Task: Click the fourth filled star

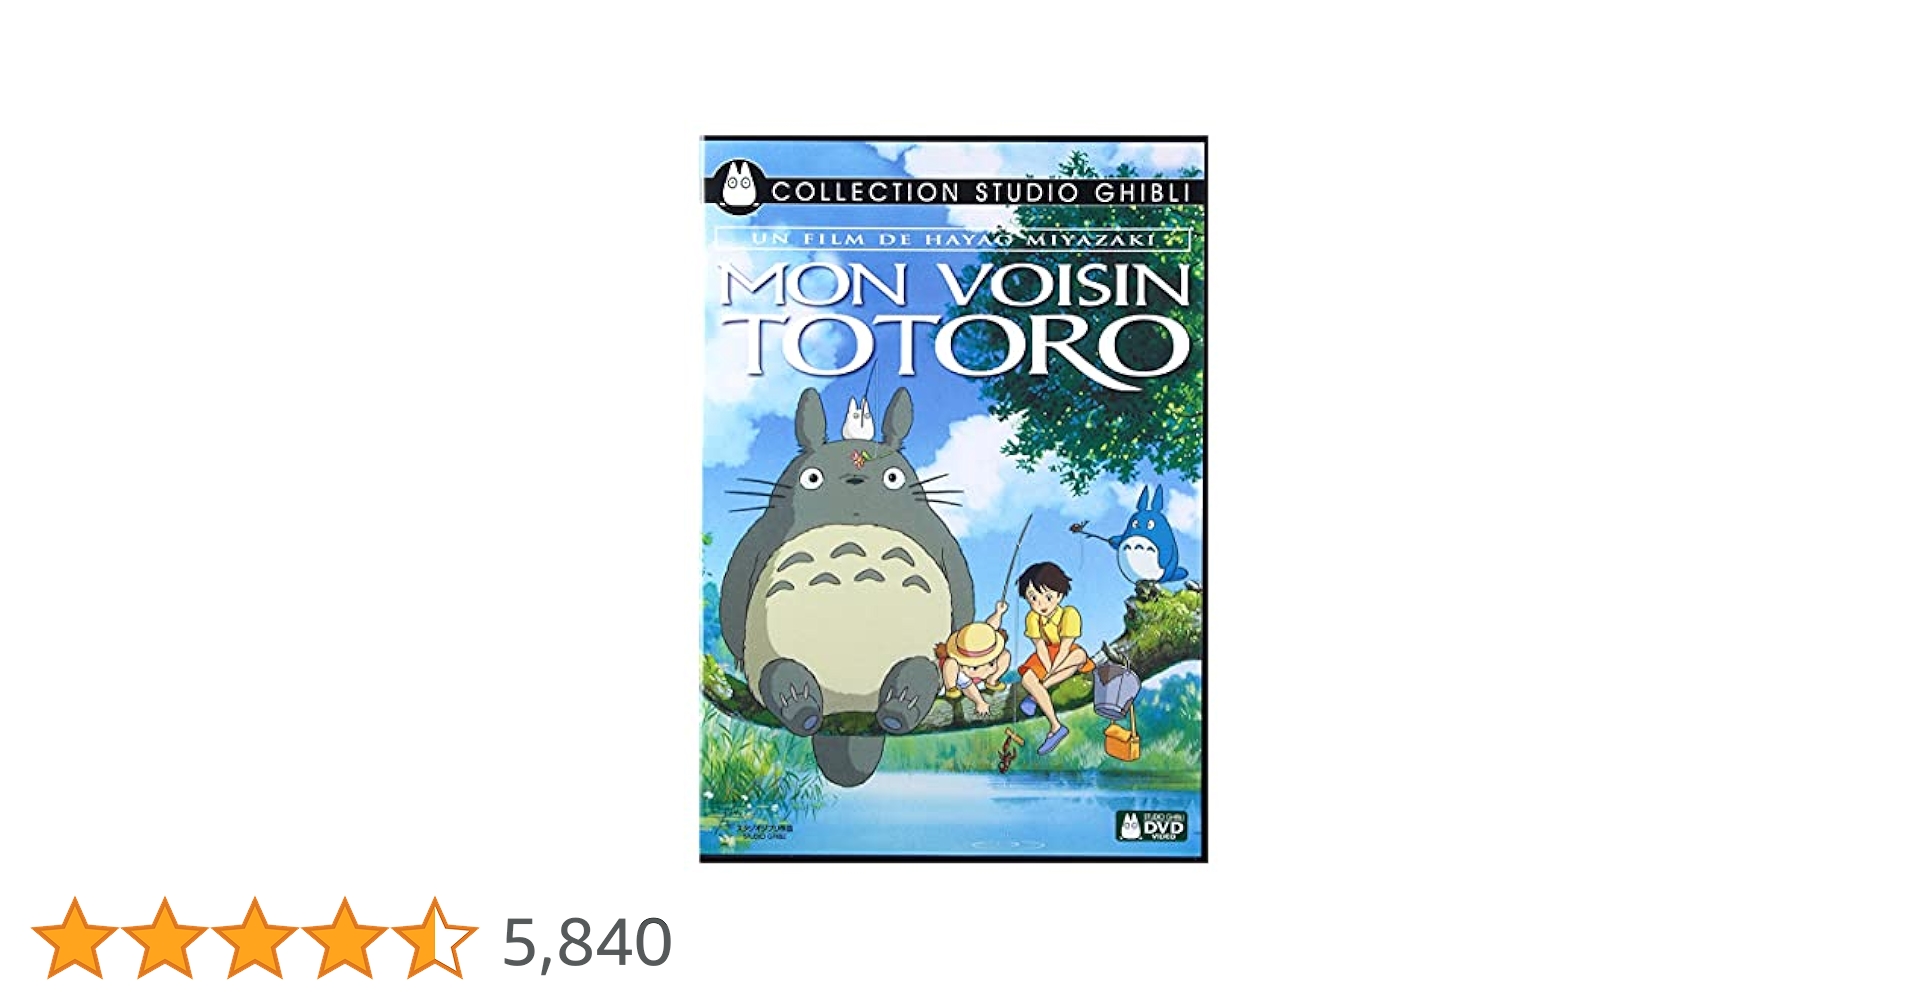Action: click(x=344, y=938)
